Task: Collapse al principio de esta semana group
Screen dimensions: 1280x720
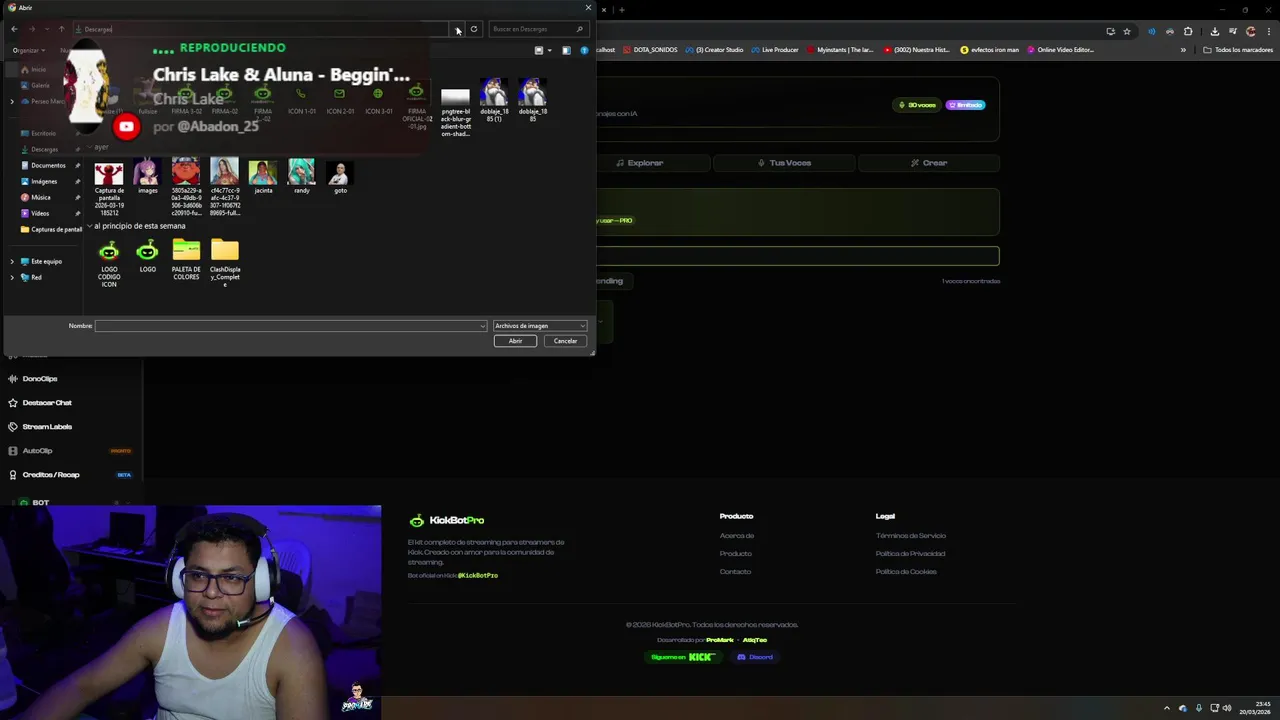Action: [90, 226]
